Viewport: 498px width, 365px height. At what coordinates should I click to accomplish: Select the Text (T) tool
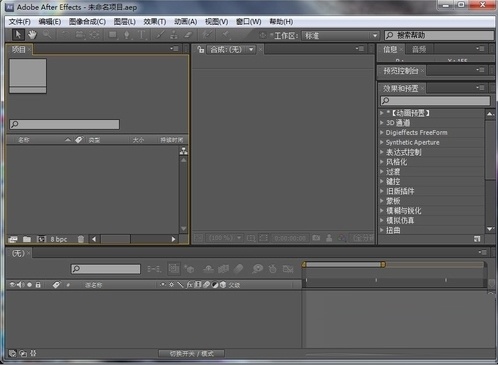coord(141,35)
